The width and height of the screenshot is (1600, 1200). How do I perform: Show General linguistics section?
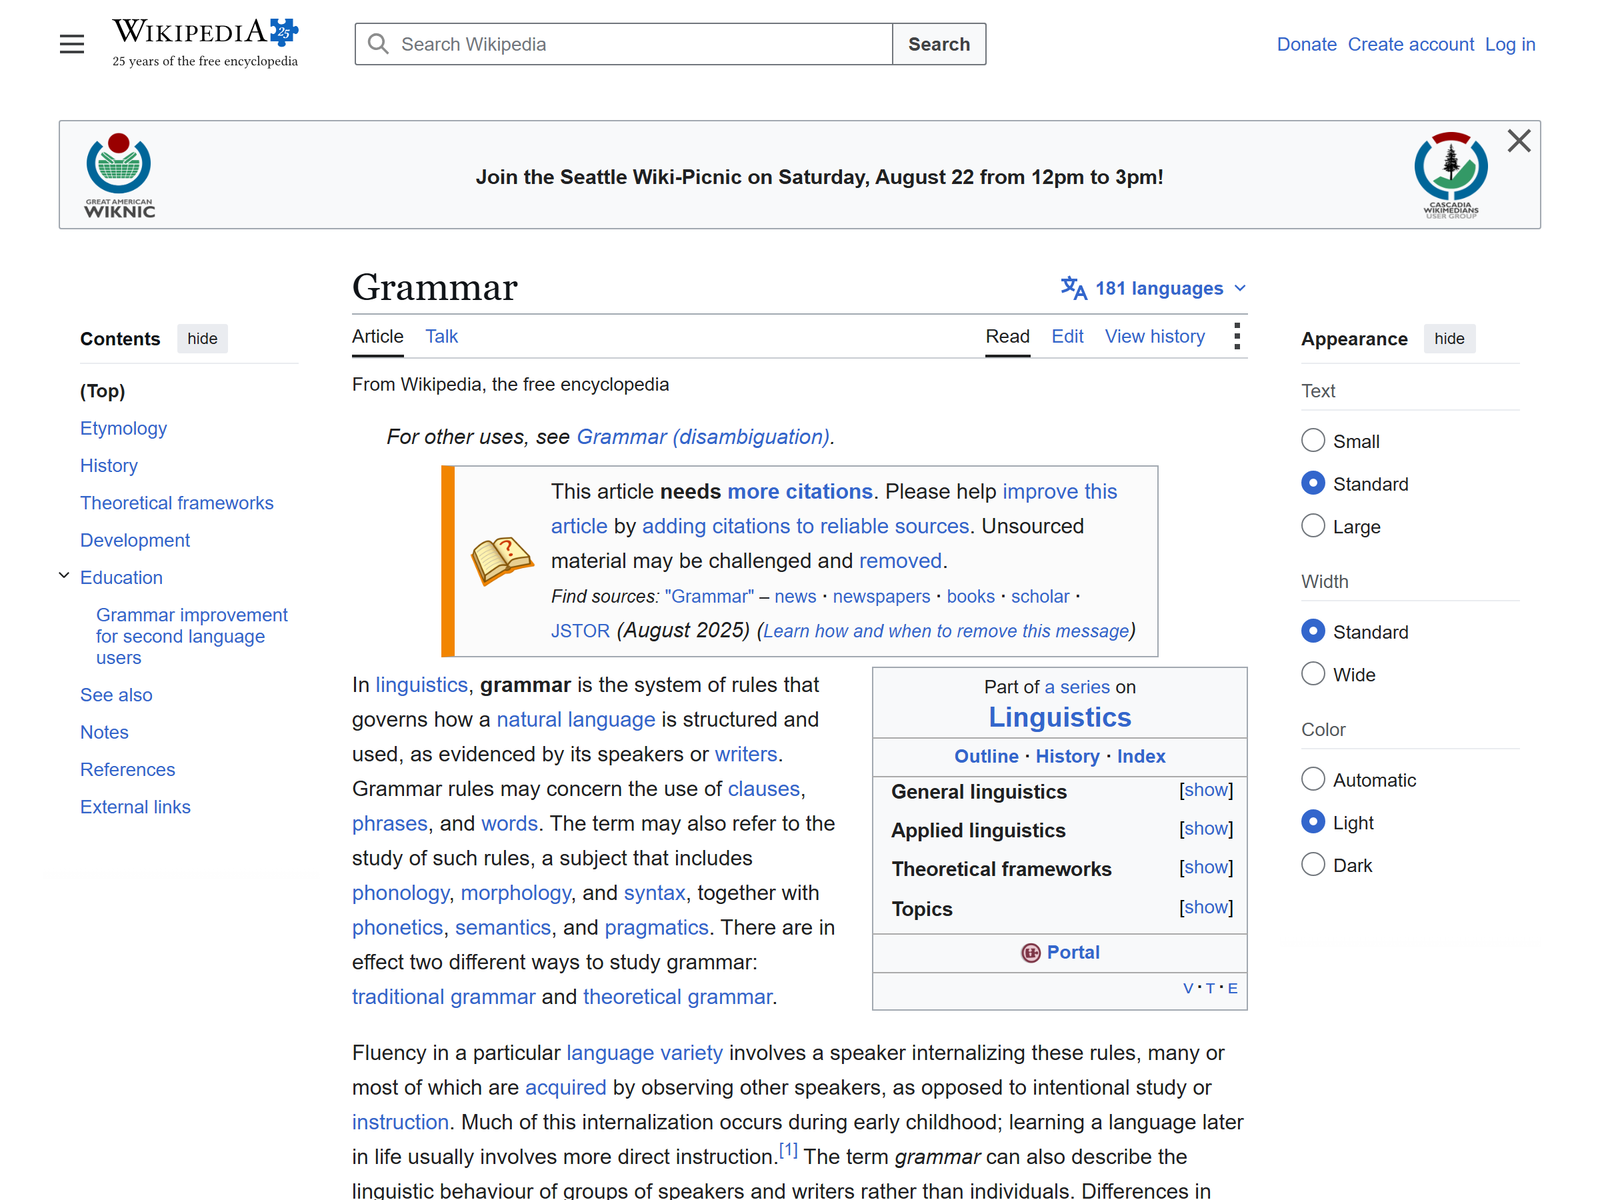(1206, 790)
